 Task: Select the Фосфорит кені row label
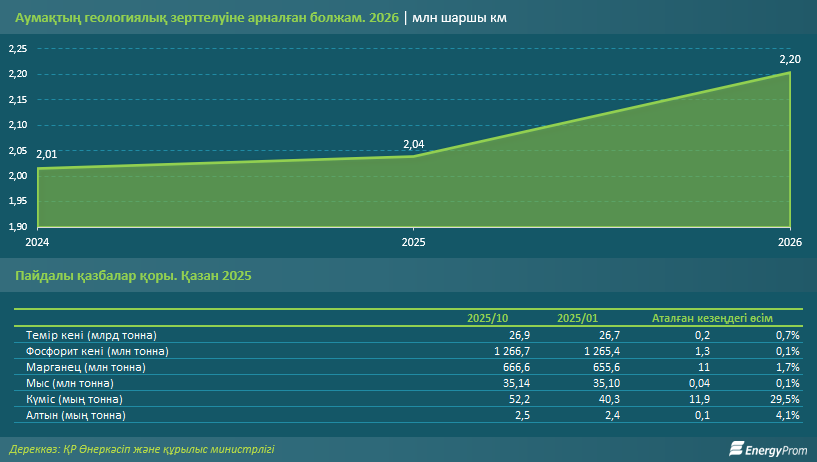tap(98, 351)
